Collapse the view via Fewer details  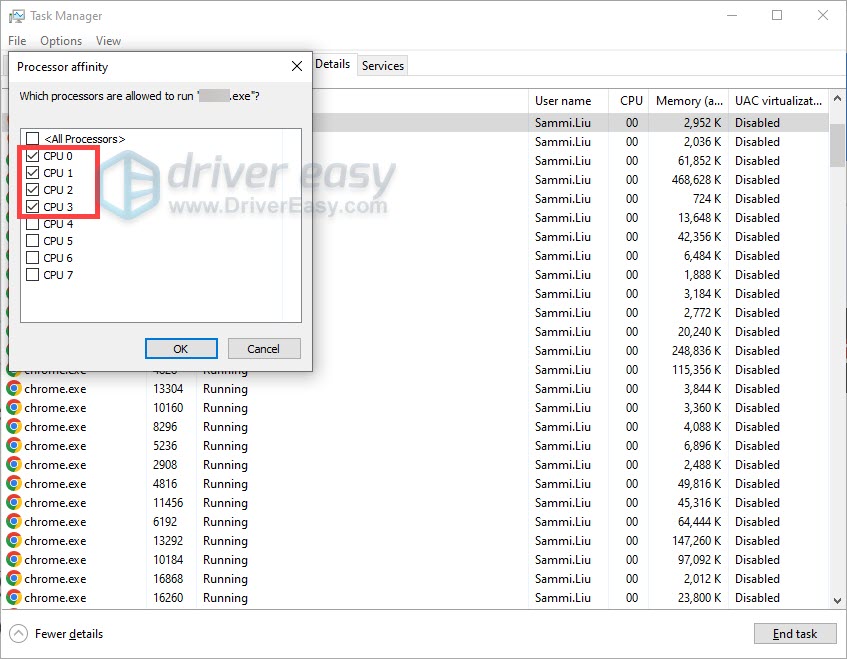[x=56, y=633]
